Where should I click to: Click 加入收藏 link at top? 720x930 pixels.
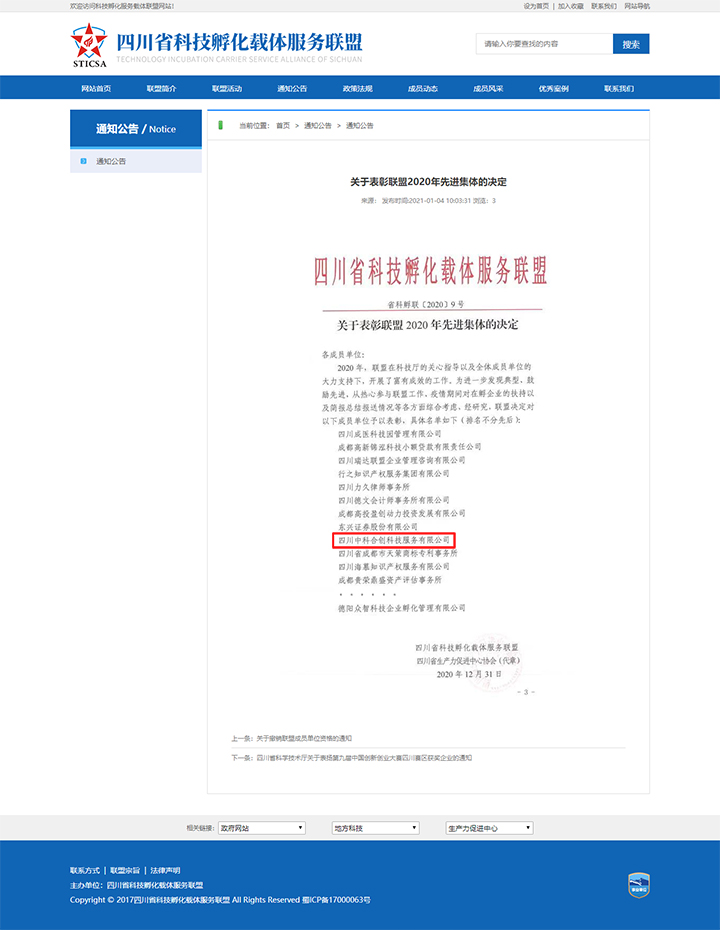[x=571, y=6]
